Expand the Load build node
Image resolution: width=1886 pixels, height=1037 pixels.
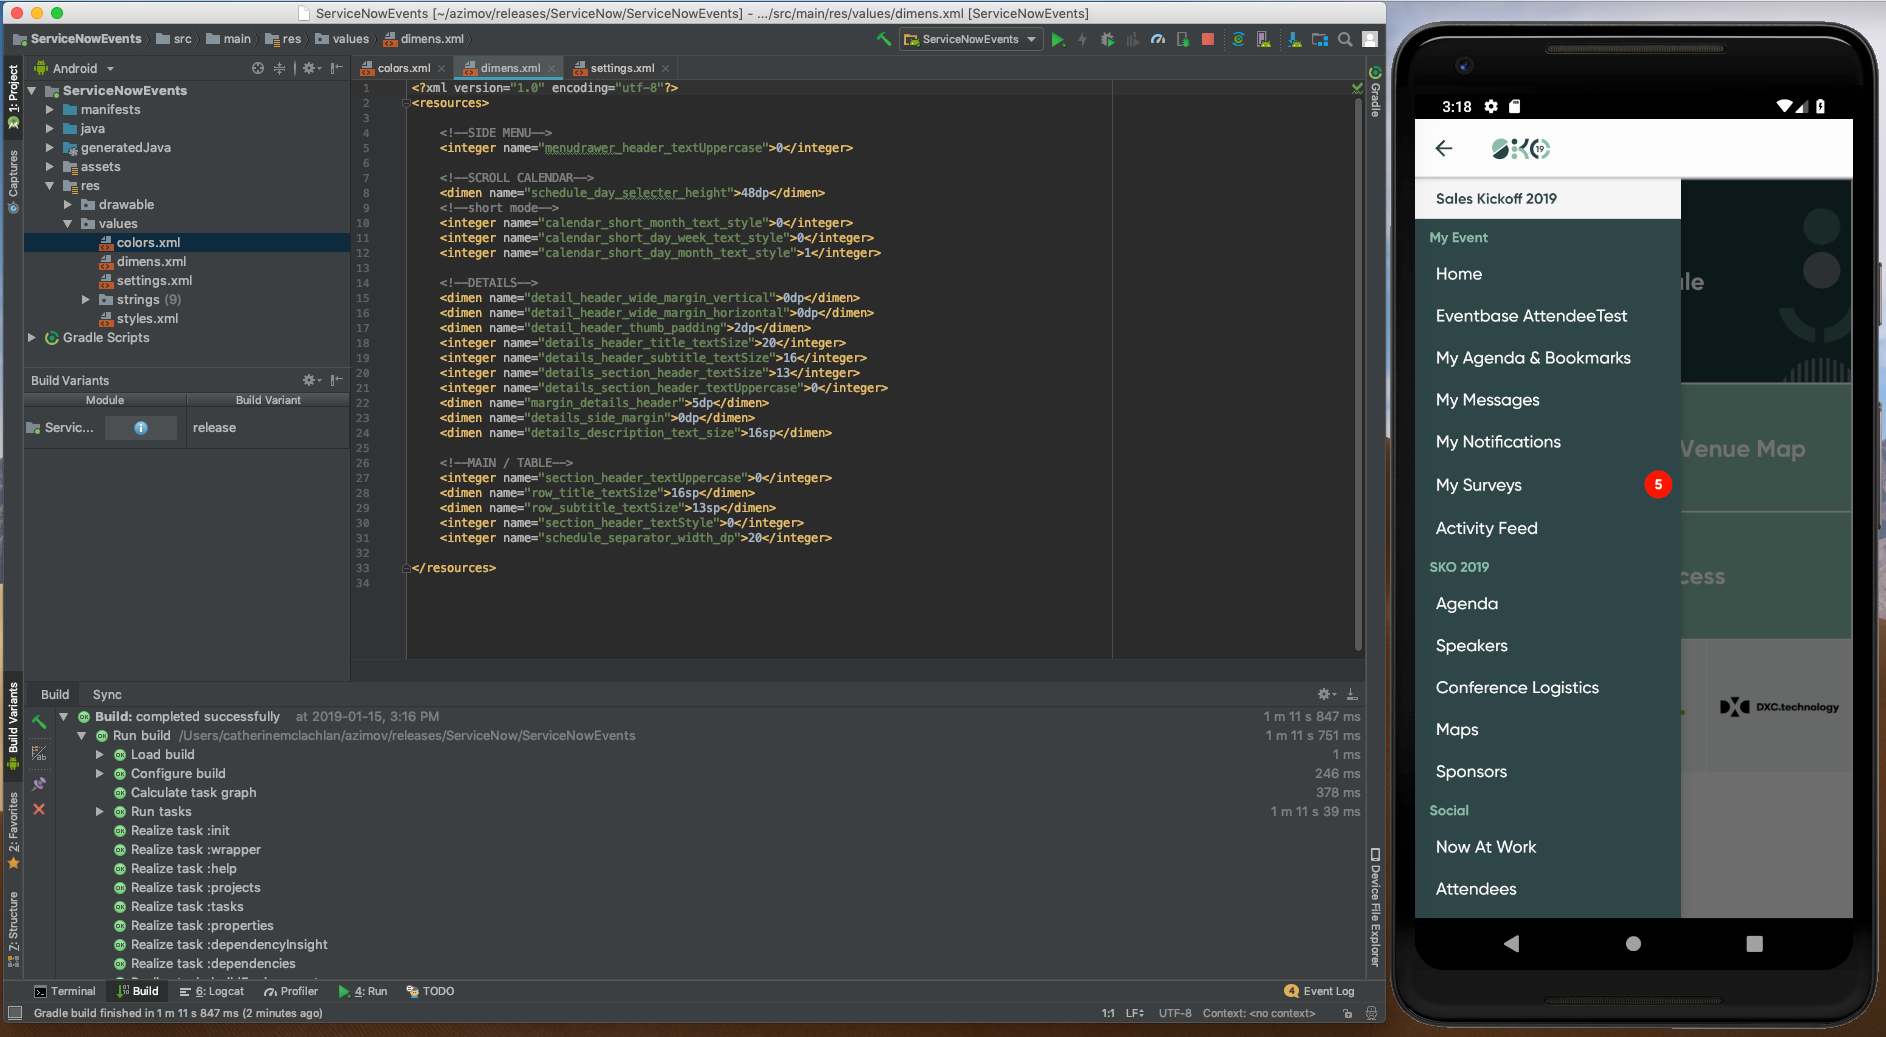click(100, 755)
